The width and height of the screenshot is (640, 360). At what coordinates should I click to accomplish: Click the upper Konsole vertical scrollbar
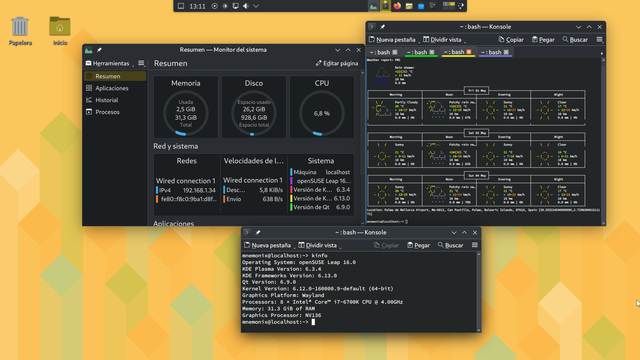click(604, 141)
